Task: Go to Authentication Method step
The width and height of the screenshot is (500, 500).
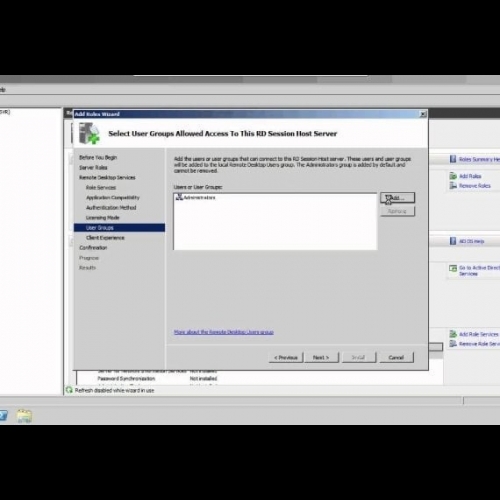Action: 111,207
